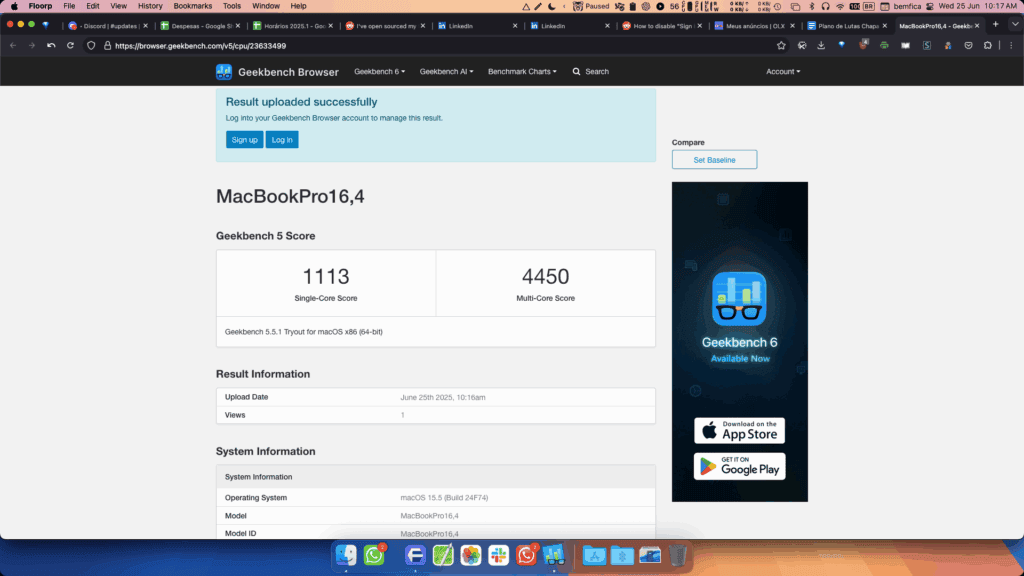Open the Bookmarks menu in the menu bar
This screenshot has width=1024, height=576.
coord(188,6)
